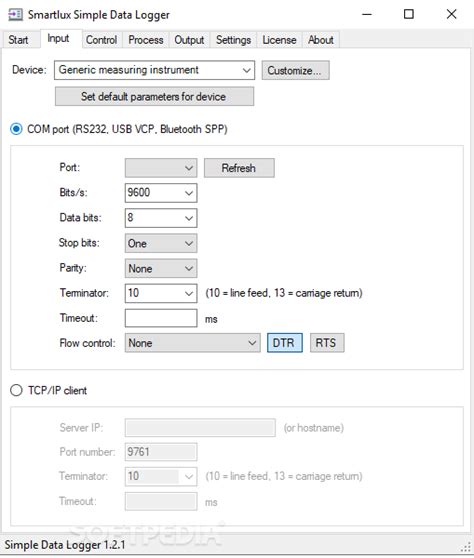Open the Data bits dropdown
Screen dimensions: 474x558
click(x=161, y=218)
